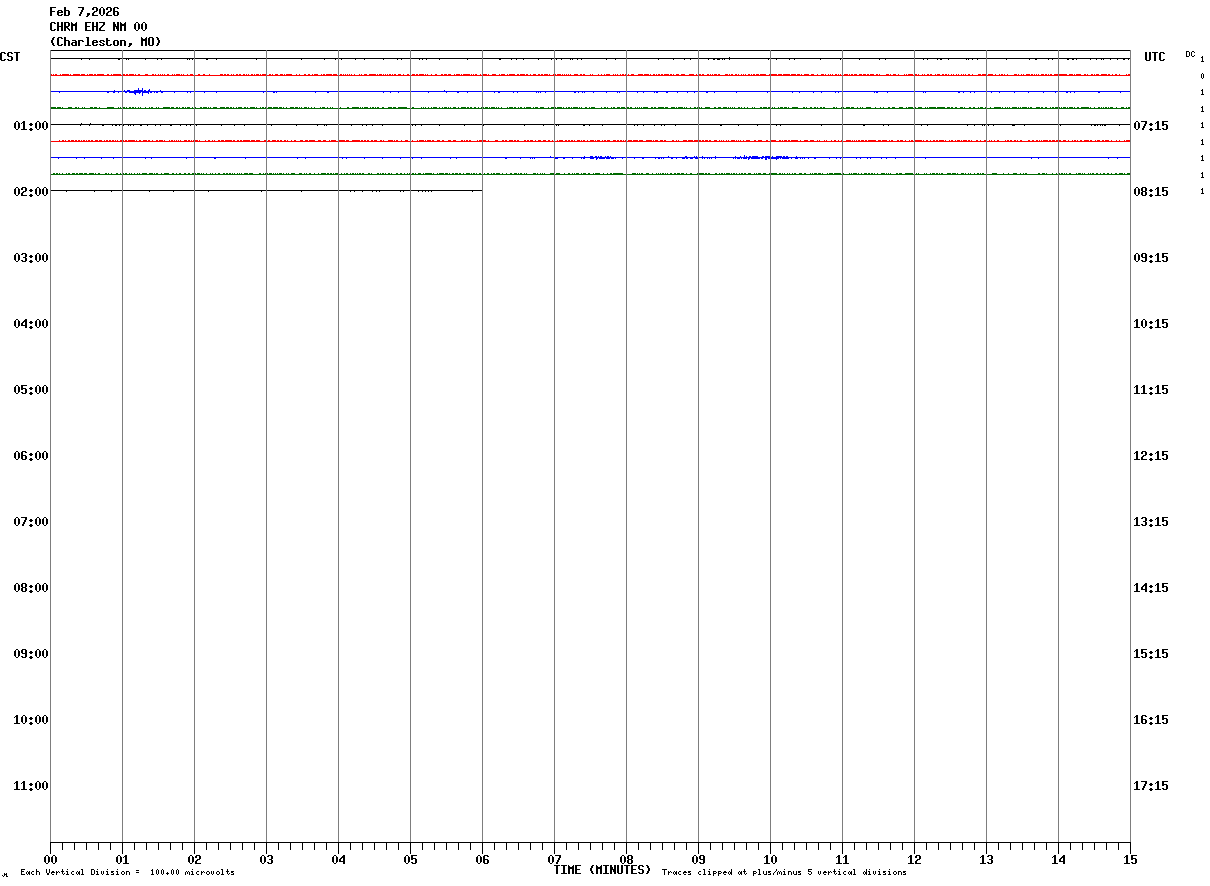This screenshot has height=886, width=1210.
Task: Select the '05:00' CST hour label
Action: 31,389
